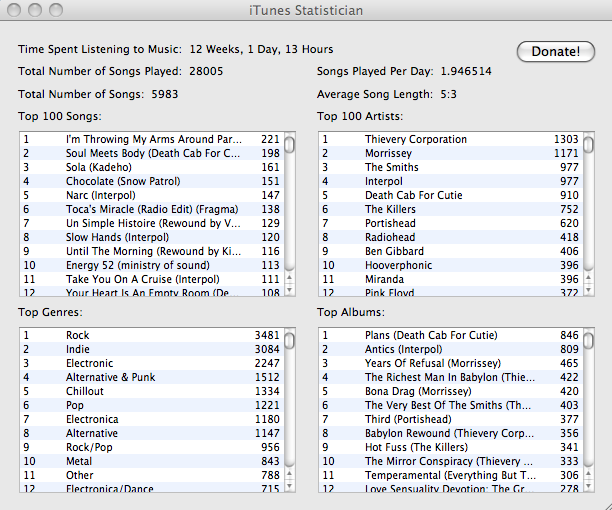This screenshot has height=510, width=612.
Task: Select genre "Indie"
Action: click(152, 349)
